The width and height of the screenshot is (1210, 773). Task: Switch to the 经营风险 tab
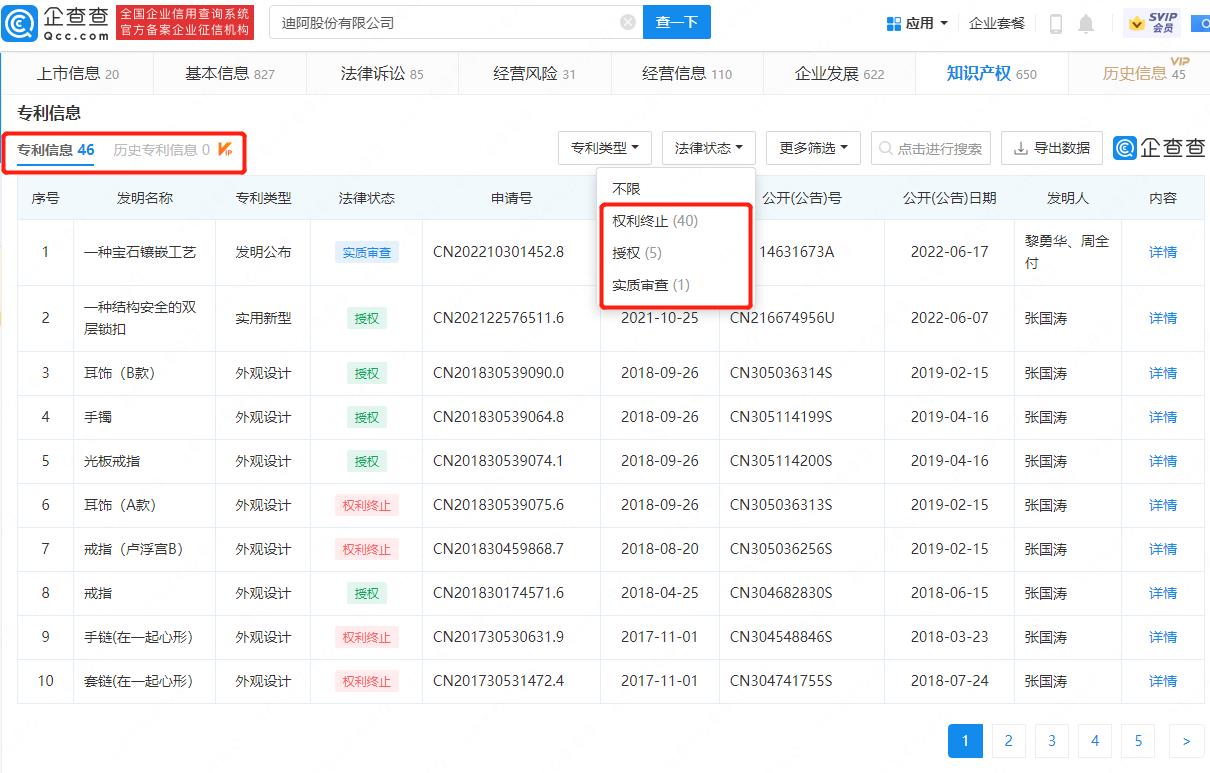point(534,73)
